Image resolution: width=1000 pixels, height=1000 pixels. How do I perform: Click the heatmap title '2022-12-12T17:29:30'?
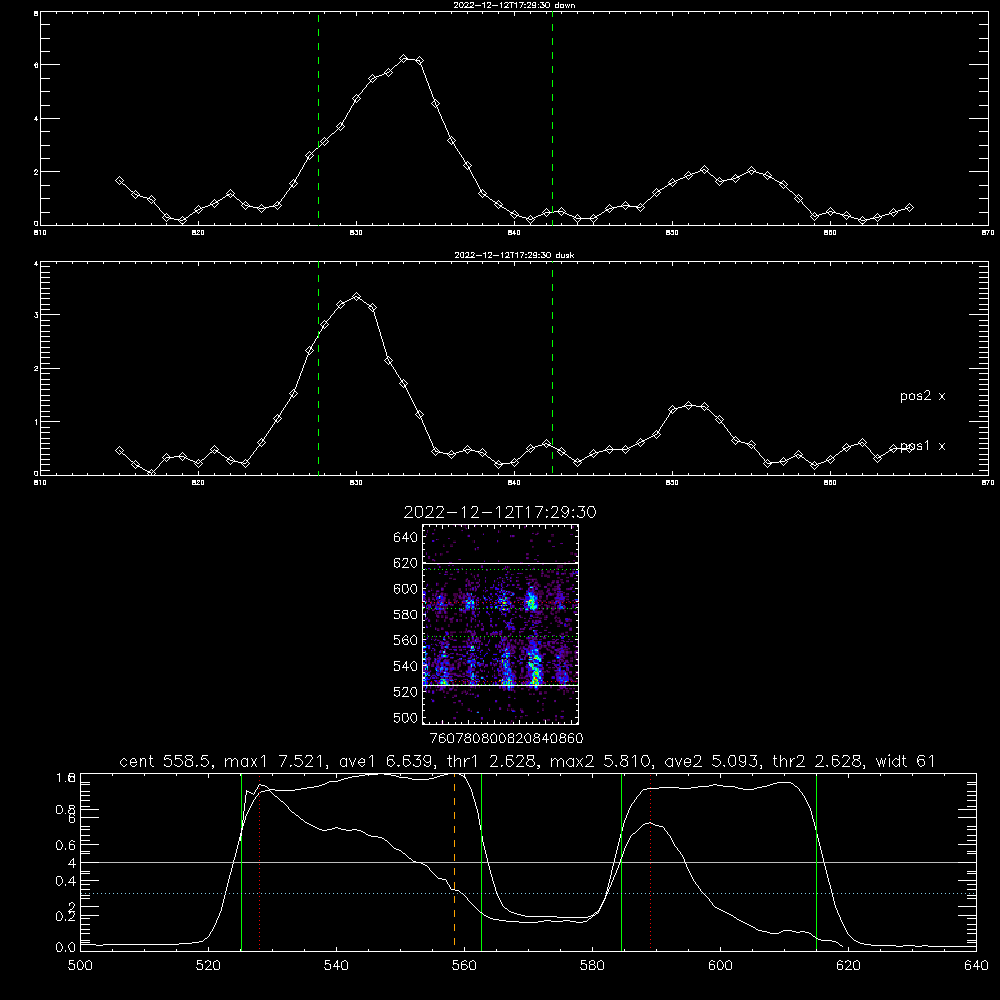(500, 512)
